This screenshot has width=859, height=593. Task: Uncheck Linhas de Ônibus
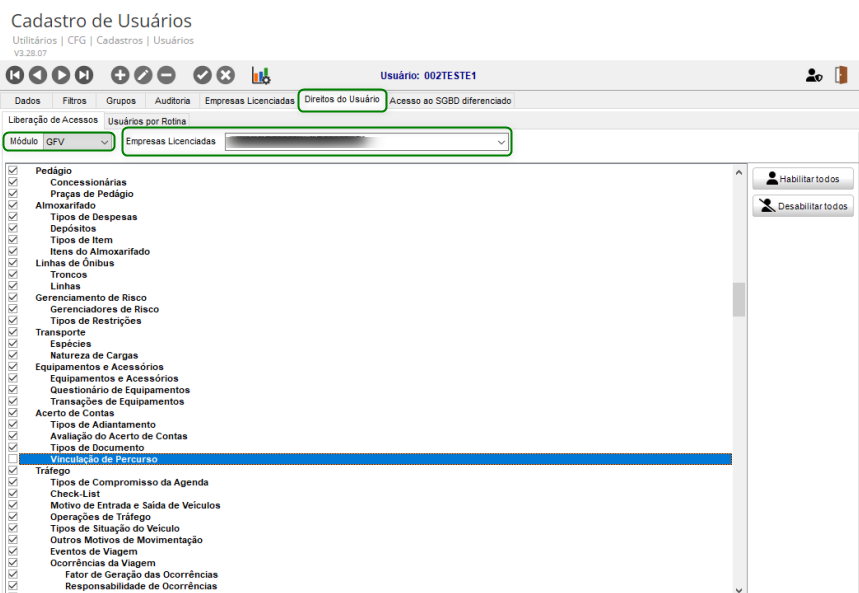pos(13,263)
